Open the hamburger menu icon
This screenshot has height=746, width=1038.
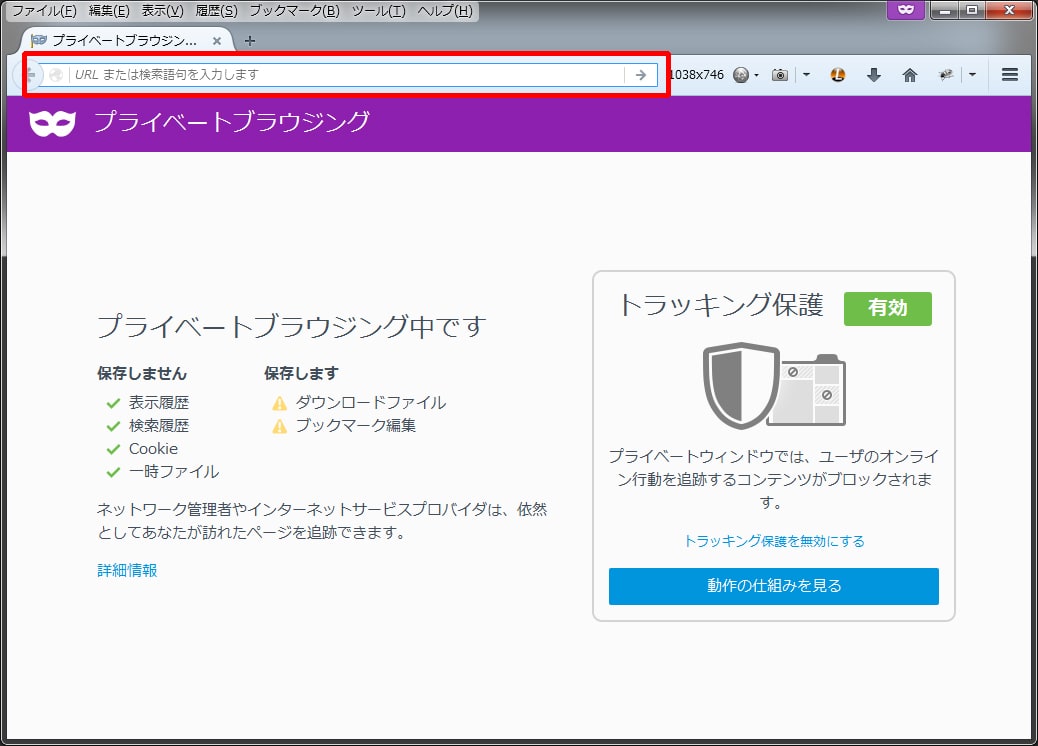pyautogui.click(x=1009, y=75)
